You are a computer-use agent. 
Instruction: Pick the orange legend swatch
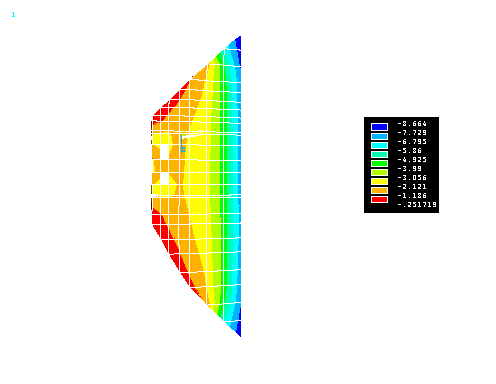point(379,191)
